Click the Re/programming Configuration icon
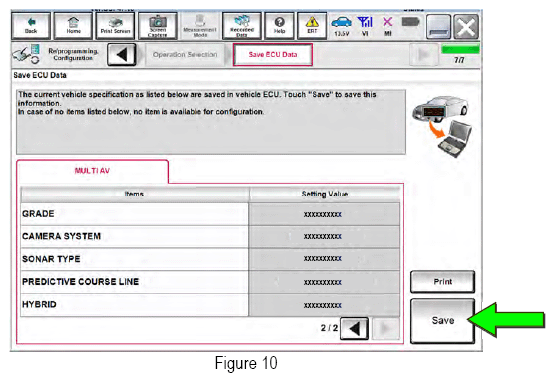 point(25,55)
